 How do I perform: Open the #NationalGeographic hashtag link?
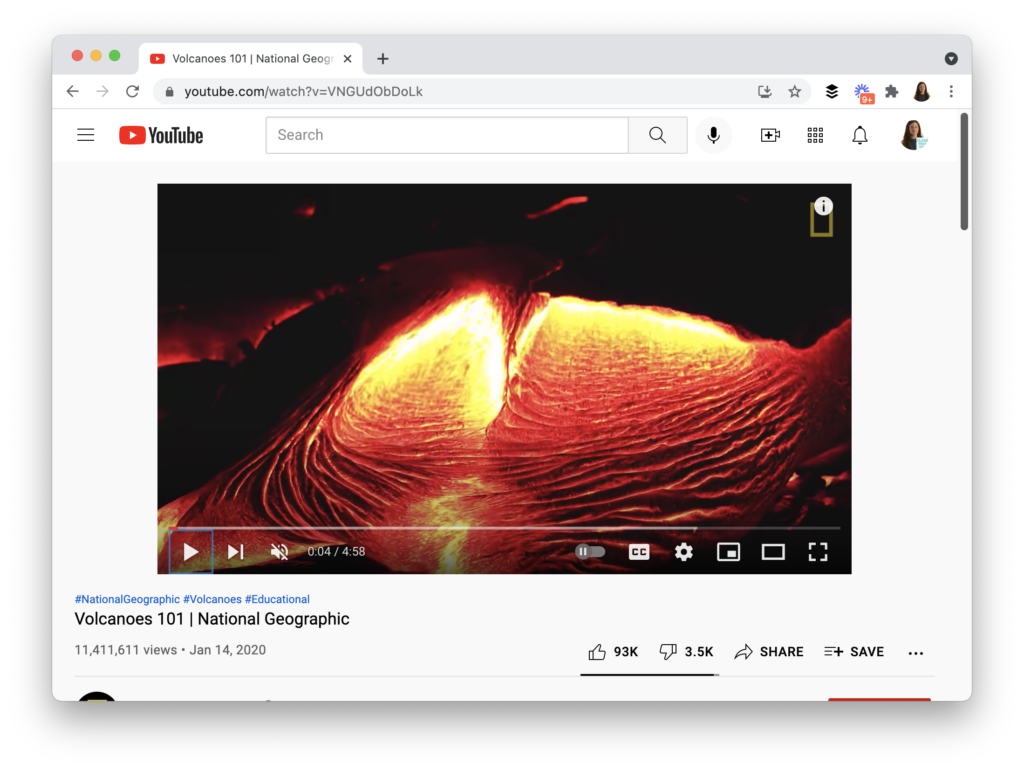click(x=127, y=598)
